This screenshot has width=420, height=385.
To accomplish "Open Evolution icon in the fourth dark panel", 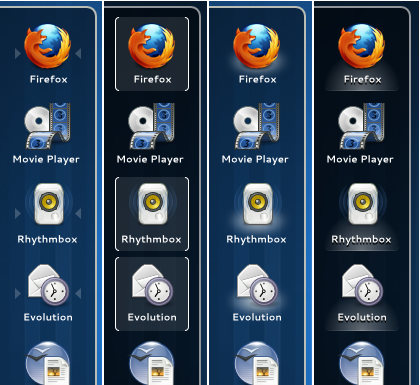I will pyautogui.click(x=362, y=285).
